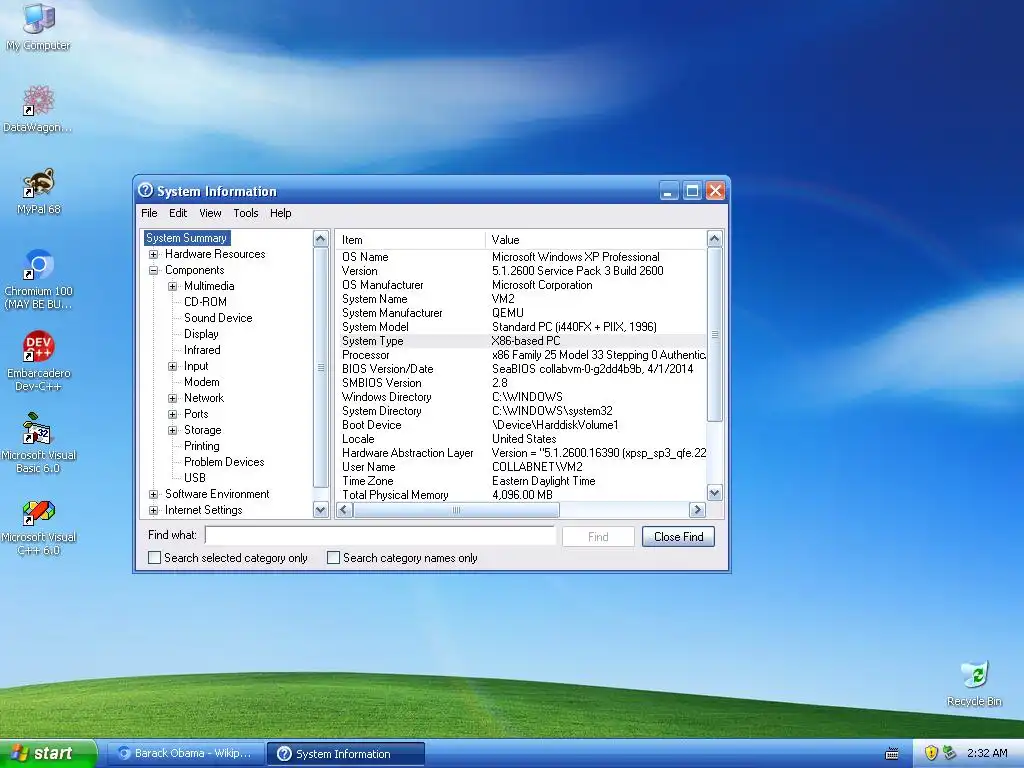Click tree pane scroll up arrow

click(321, 238)
